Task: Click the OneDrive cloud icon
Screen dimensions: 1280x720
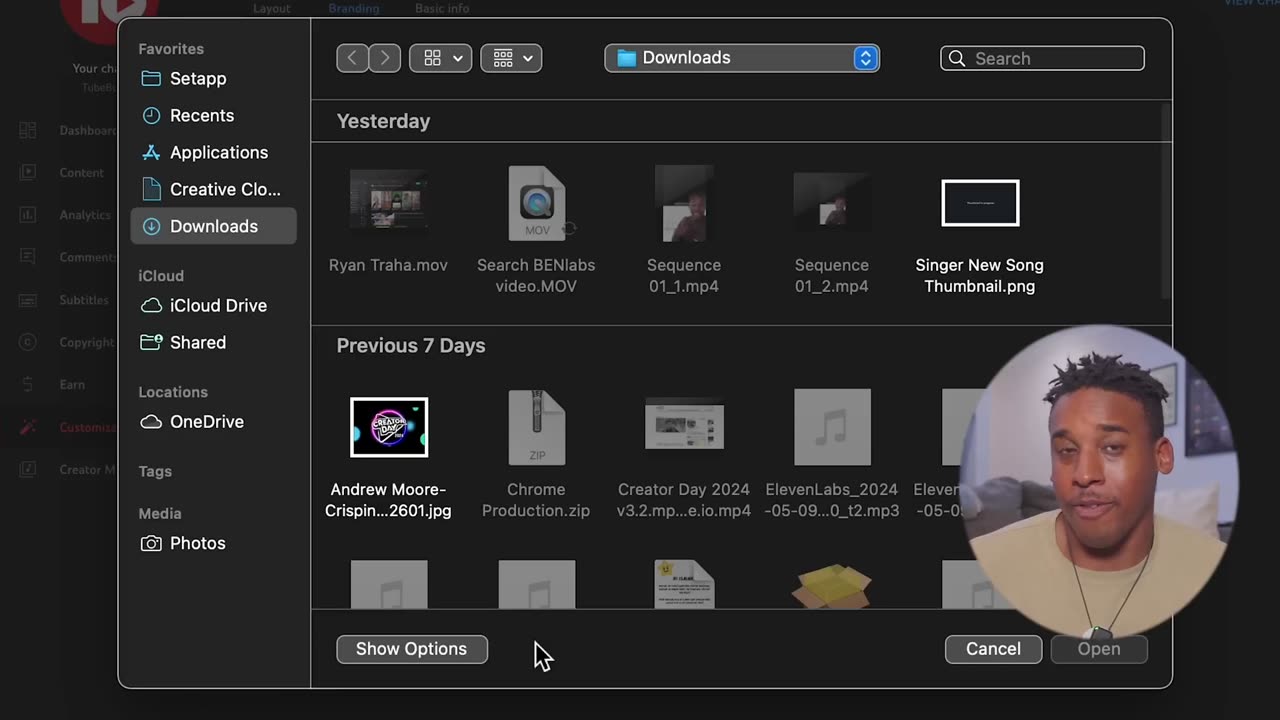Action: 151,421
